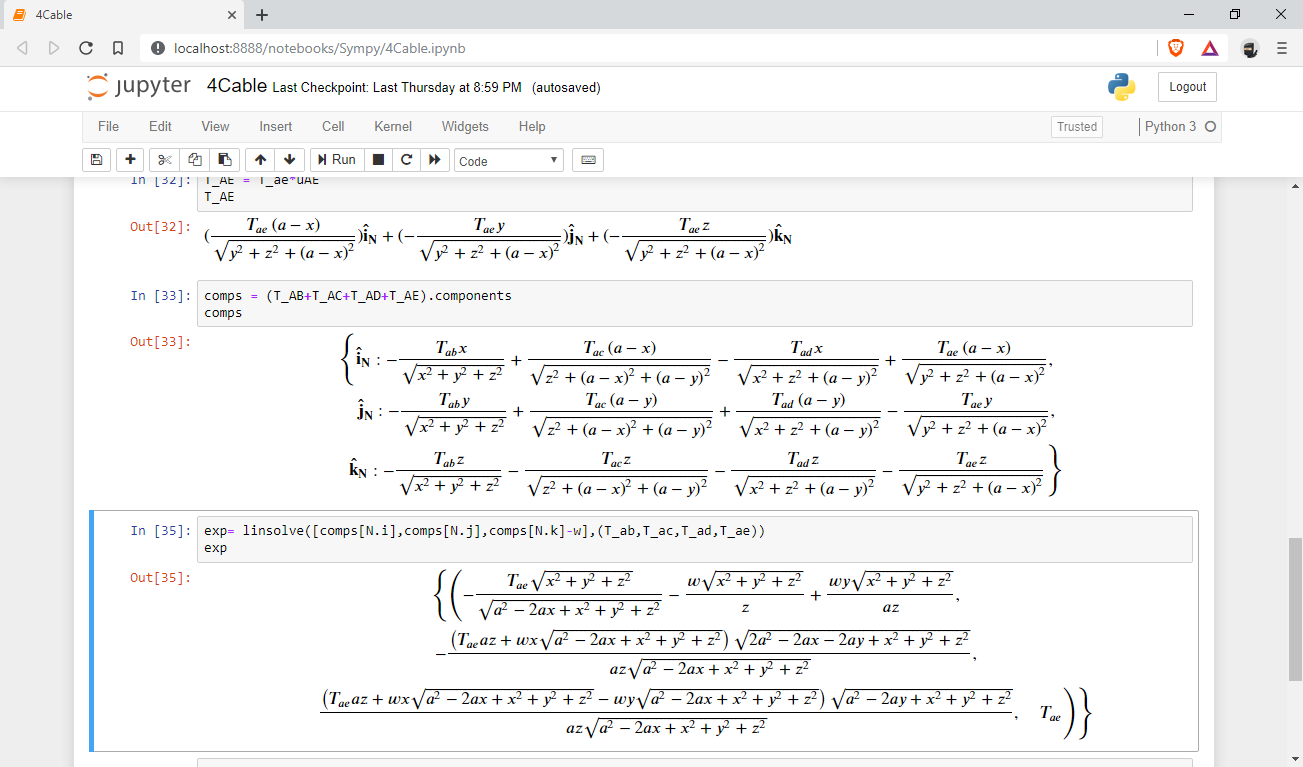The width and height of the screenshot is (1303, 767).
Task: Copy selected cells icon
Action: pos(195,160)
